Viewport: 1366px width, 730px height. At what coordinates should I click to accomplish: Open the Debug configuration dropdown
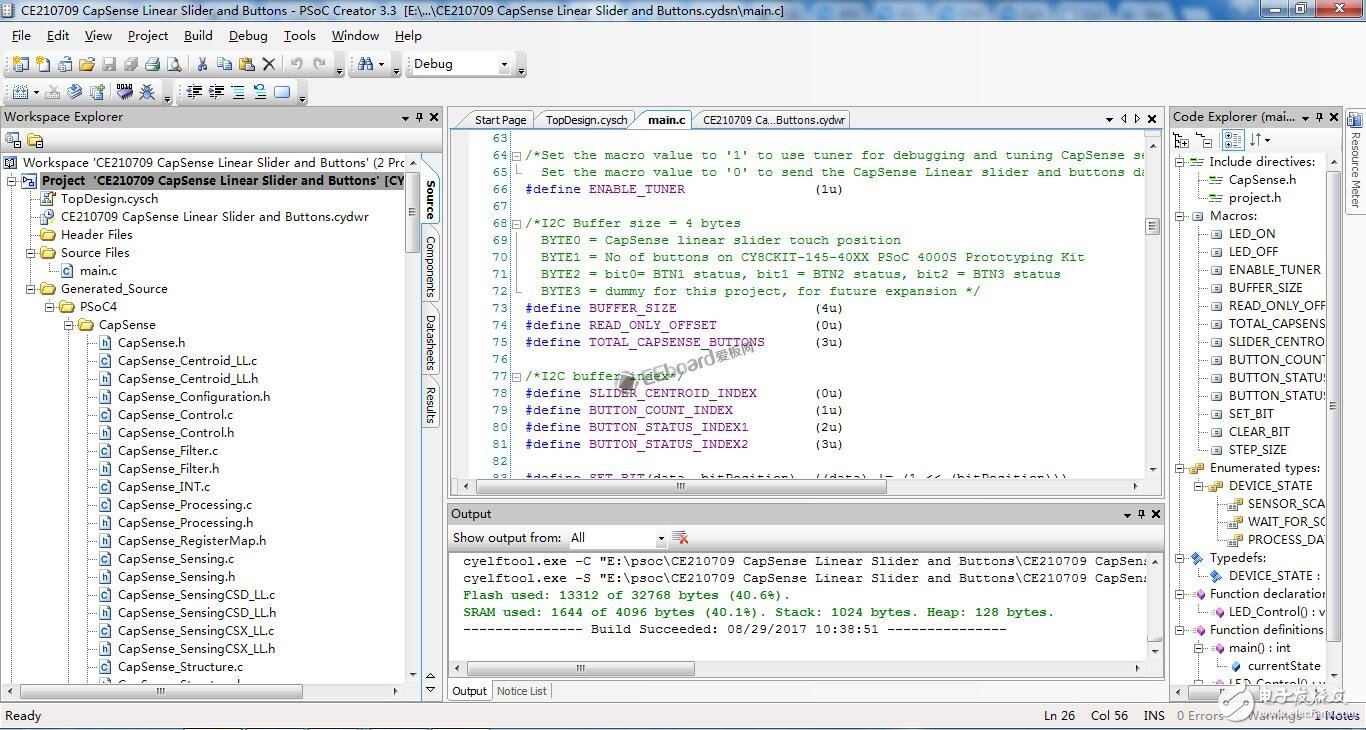(x=504, y=65)
